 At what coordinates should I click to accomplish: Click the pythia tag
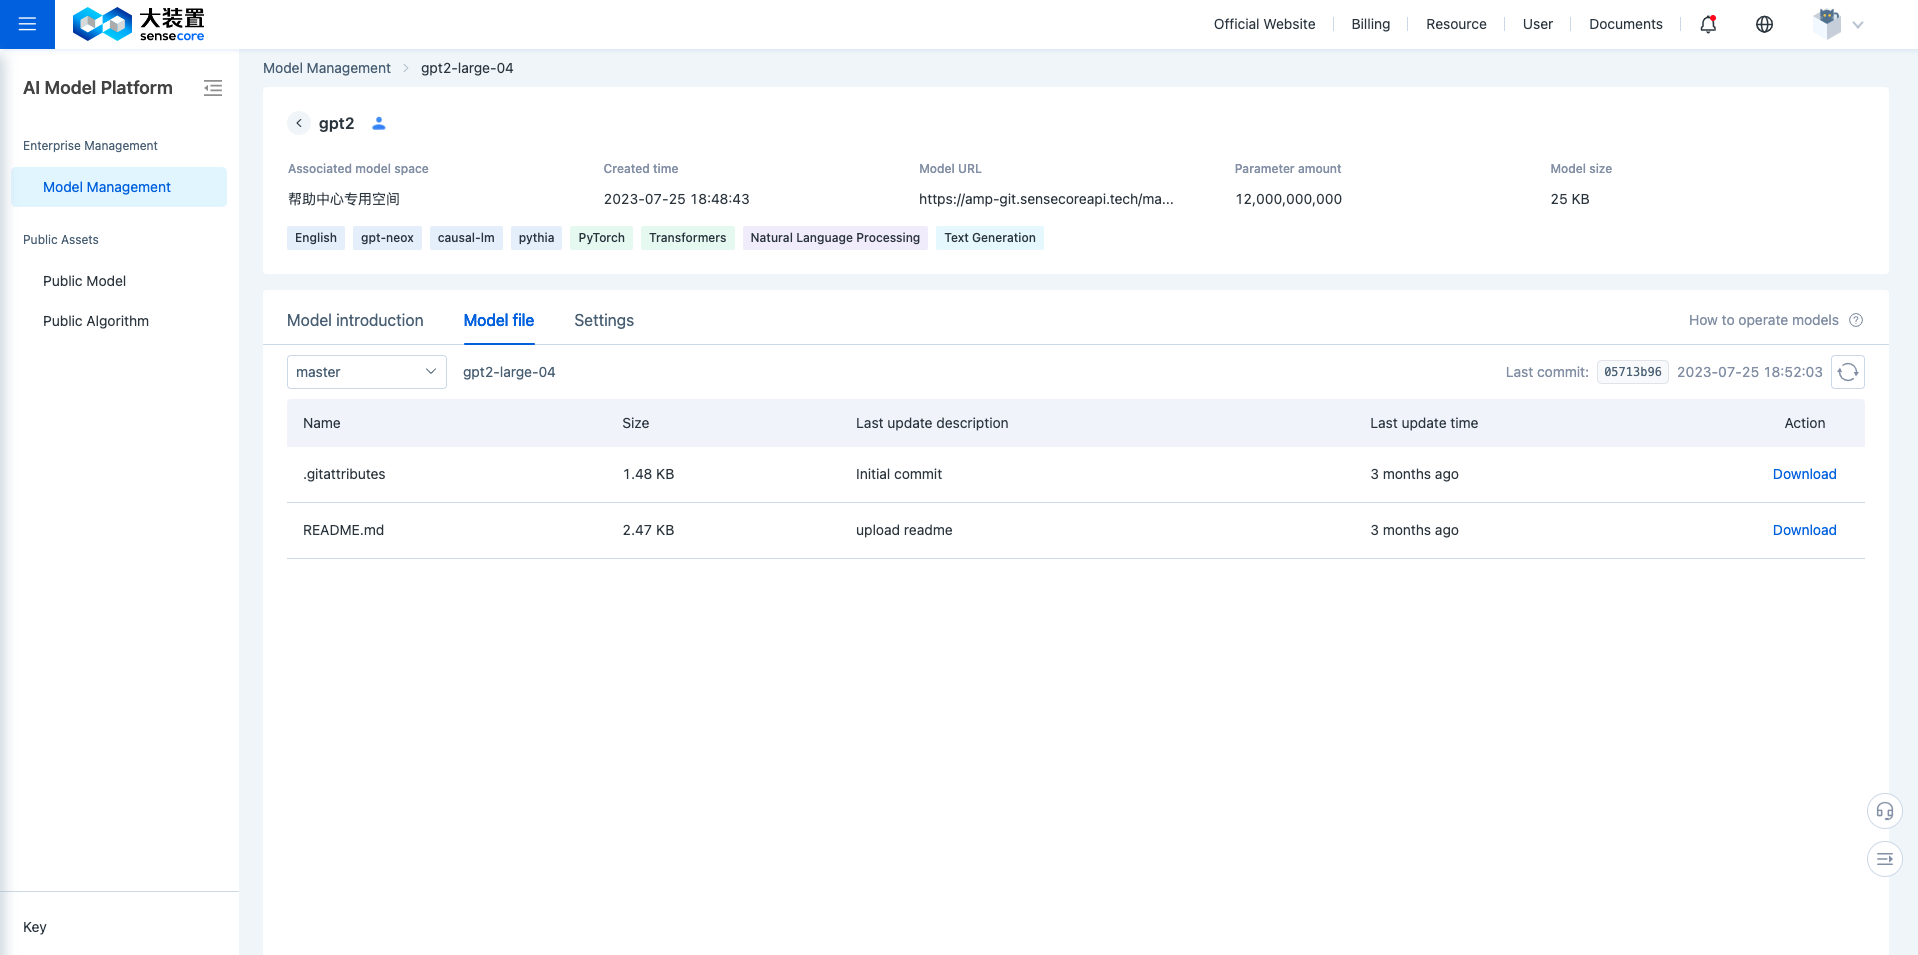pyautogui.click(x=536, y=238)
